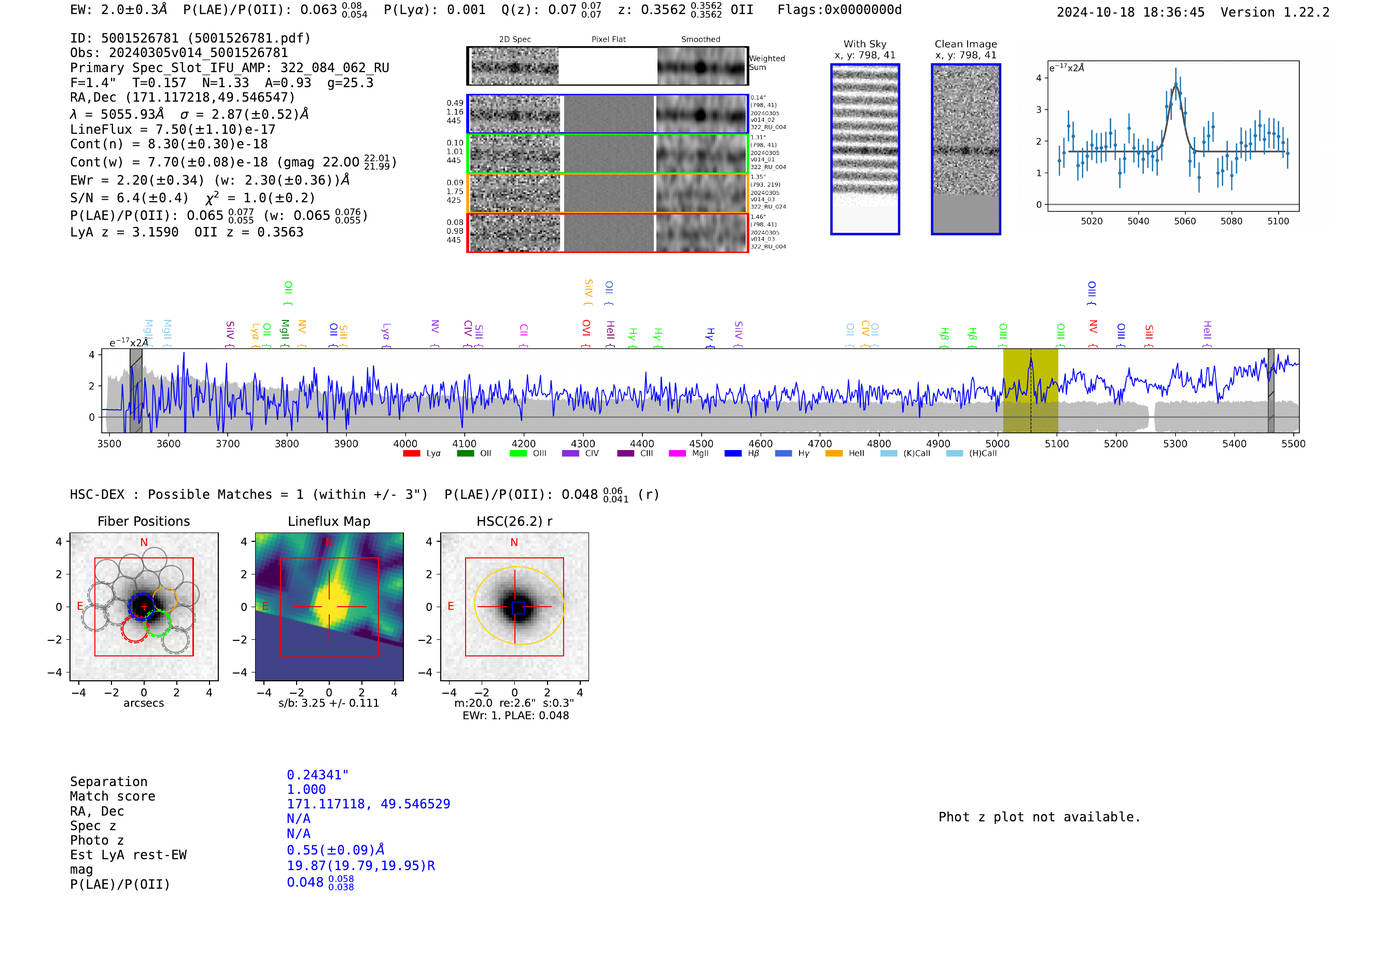Select the Phot z plot not available message
The height and width of the screenshot is (953, 1400).
[x=1039, y=817]
